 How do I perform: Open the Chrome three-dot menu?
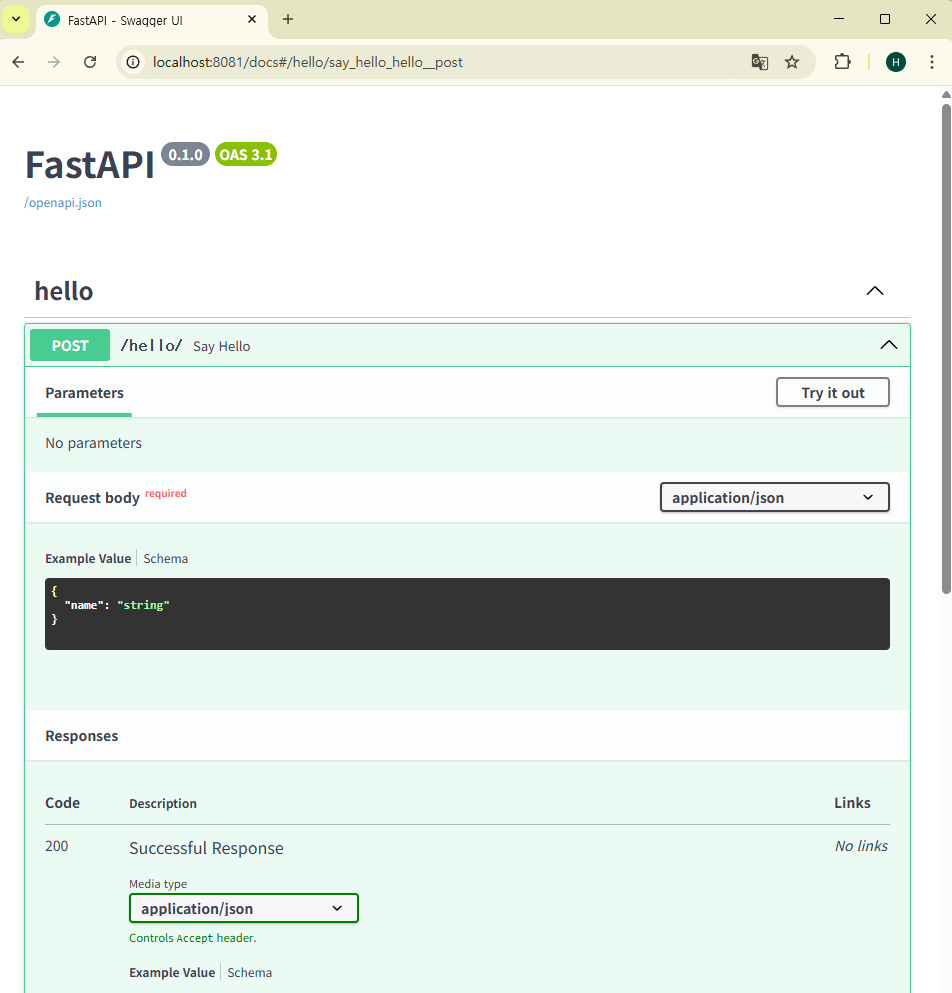(x=932, y=62)
